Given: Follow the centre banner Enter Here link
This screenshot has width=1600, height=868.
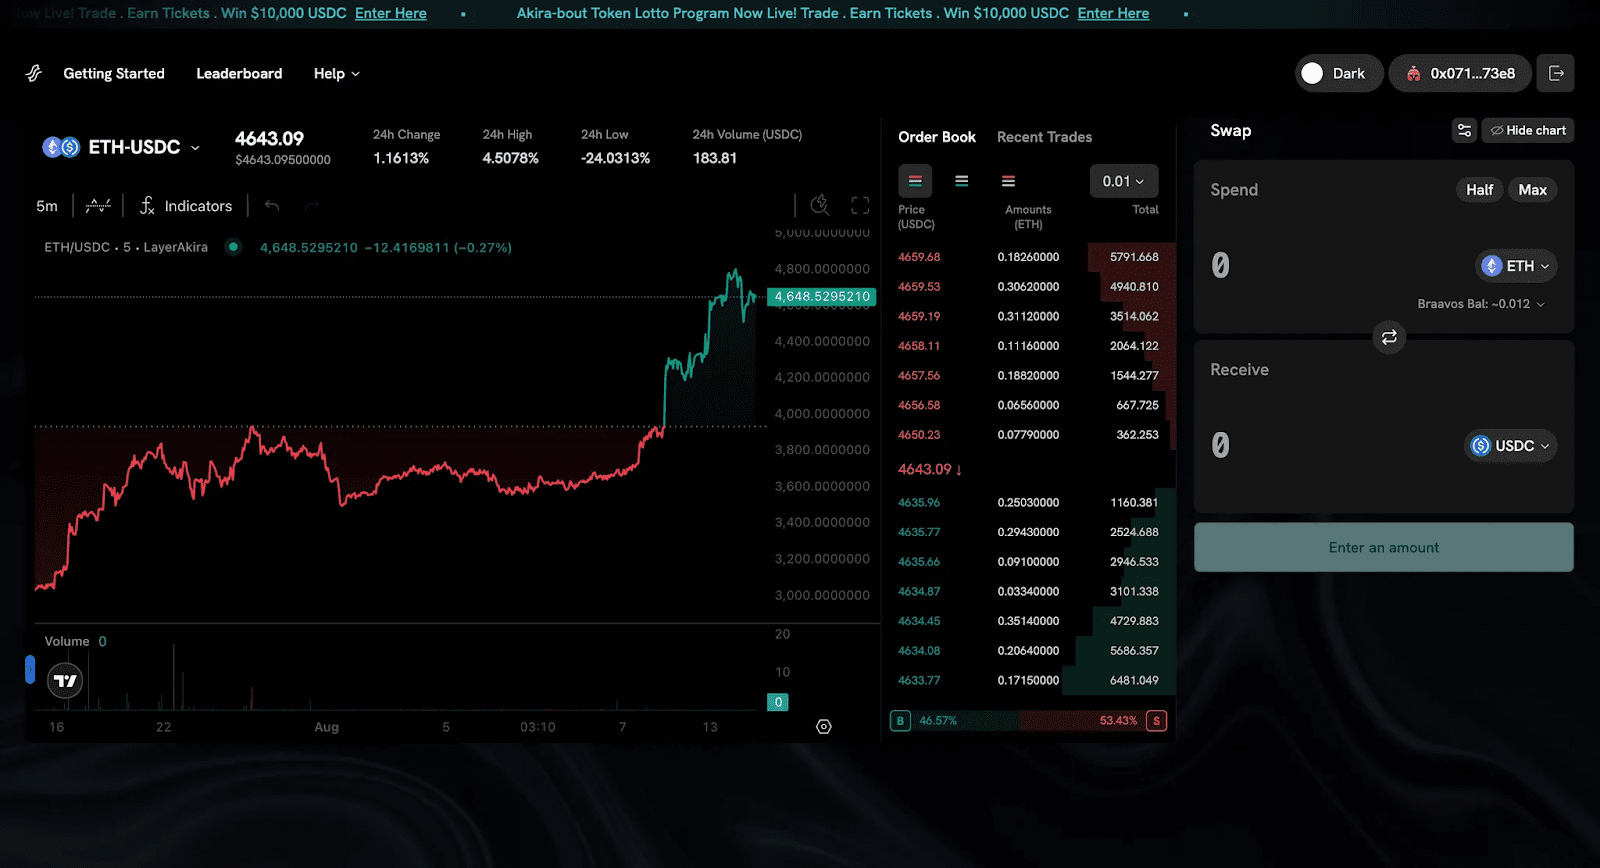Looking at the screenshot, I should tap(1113, 13).
